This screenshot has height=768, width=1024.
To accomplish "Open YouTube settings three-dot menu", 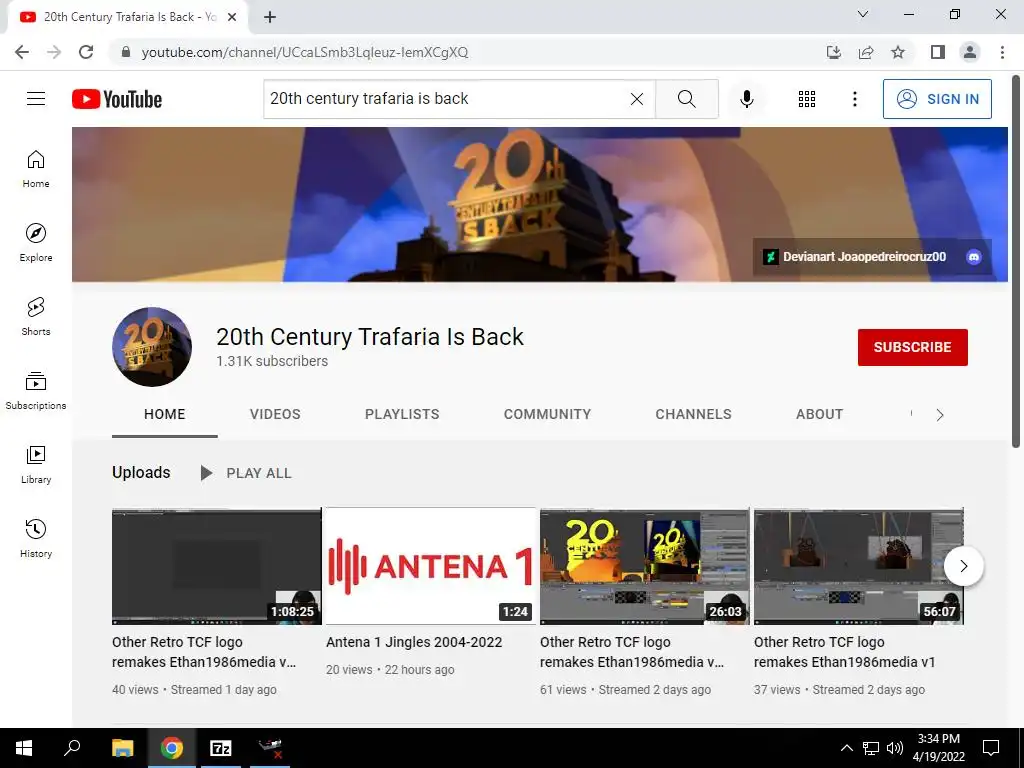I will [x=854, y=99].
